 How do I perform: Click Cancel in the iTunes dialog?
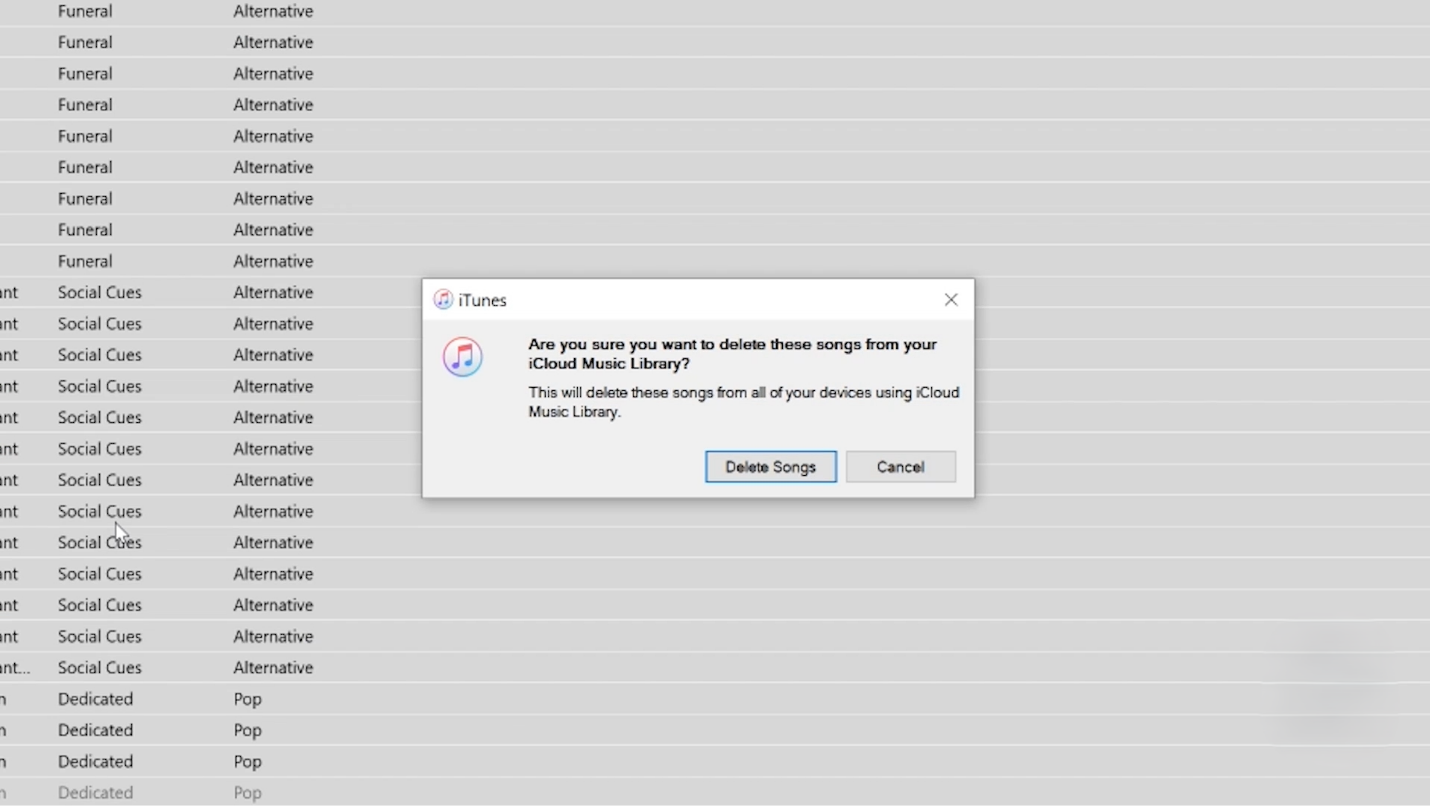click(900, 467)
